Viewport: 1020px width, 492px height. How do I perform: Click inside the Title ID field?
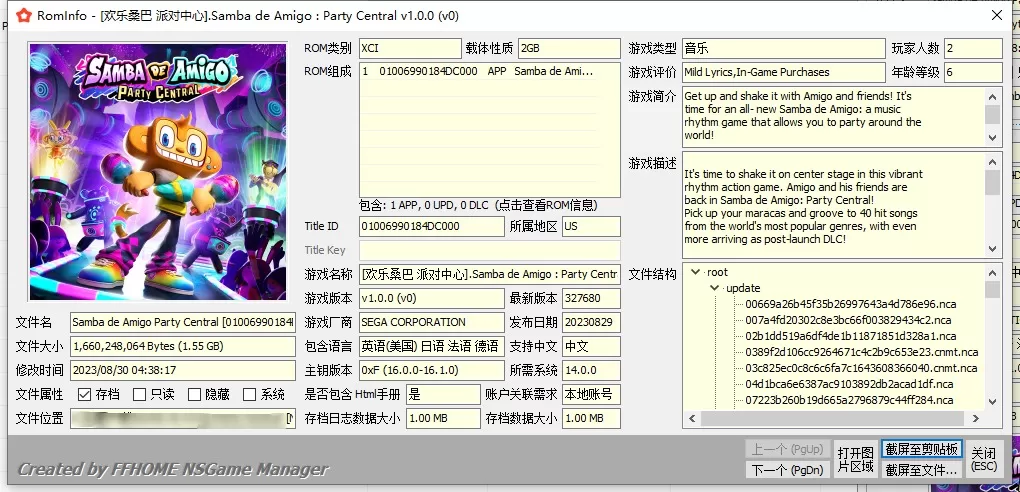click(x=432, y=226)
